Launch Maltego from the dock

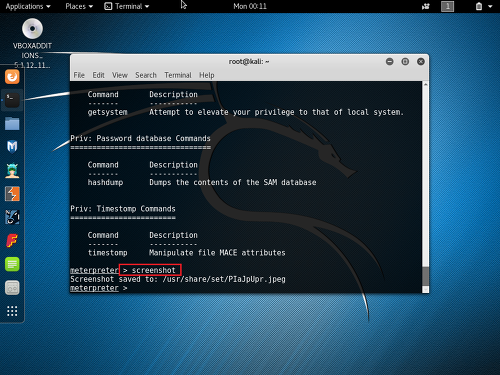(12, 217)
